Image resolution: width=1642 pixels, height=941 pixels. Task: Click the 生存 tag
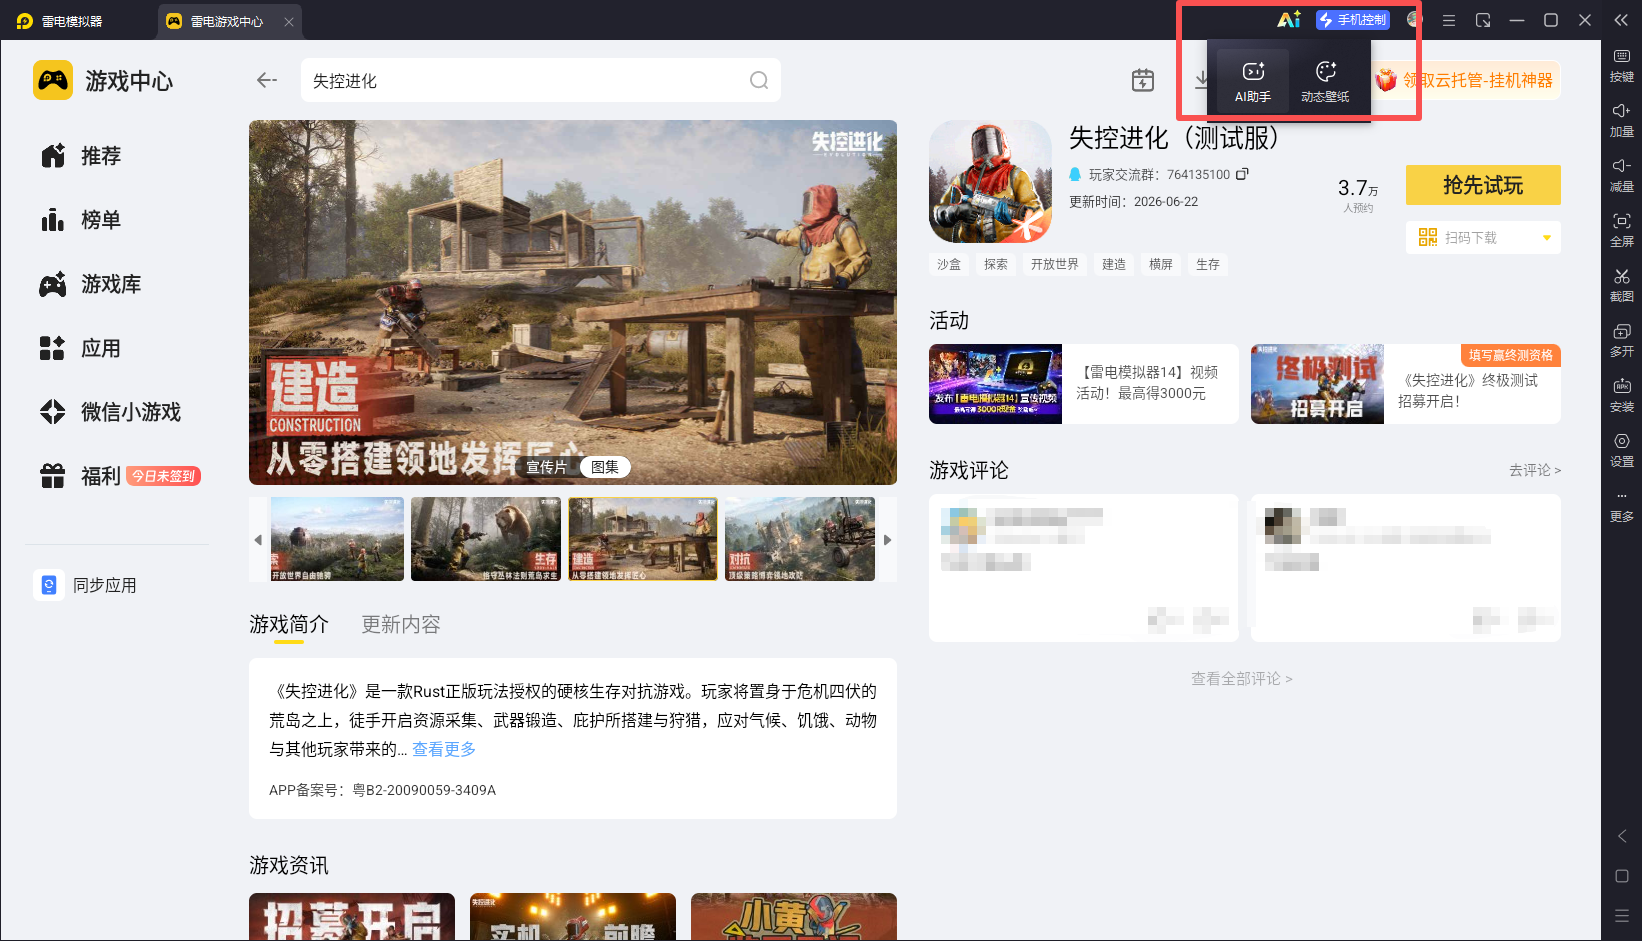[1208, 264]
